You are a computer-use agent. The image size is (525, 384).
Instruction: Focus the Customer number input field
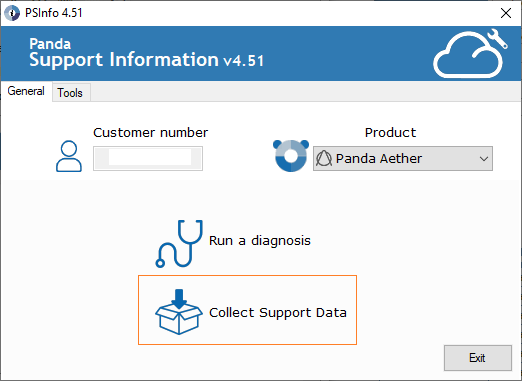click(149, 159)
